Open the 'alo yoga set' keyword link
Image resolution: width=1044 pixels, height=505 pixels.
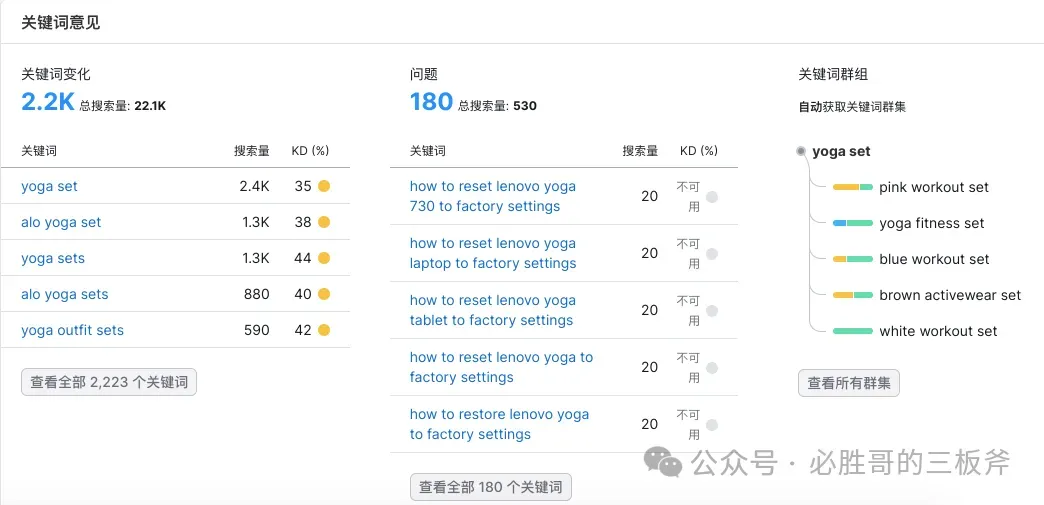(x=61, y=223)
